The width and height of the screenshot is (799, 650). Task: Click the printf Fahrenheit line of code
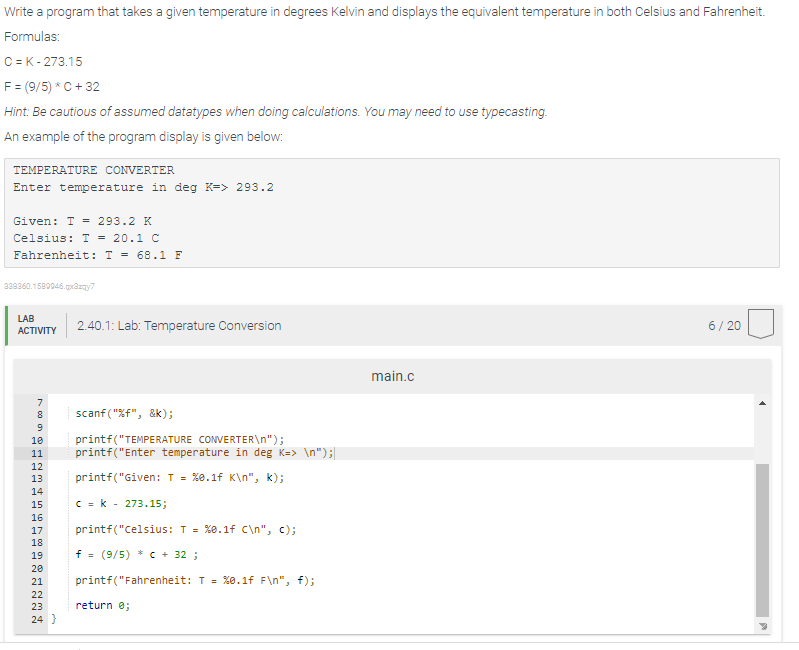click(x=195, y=580)
